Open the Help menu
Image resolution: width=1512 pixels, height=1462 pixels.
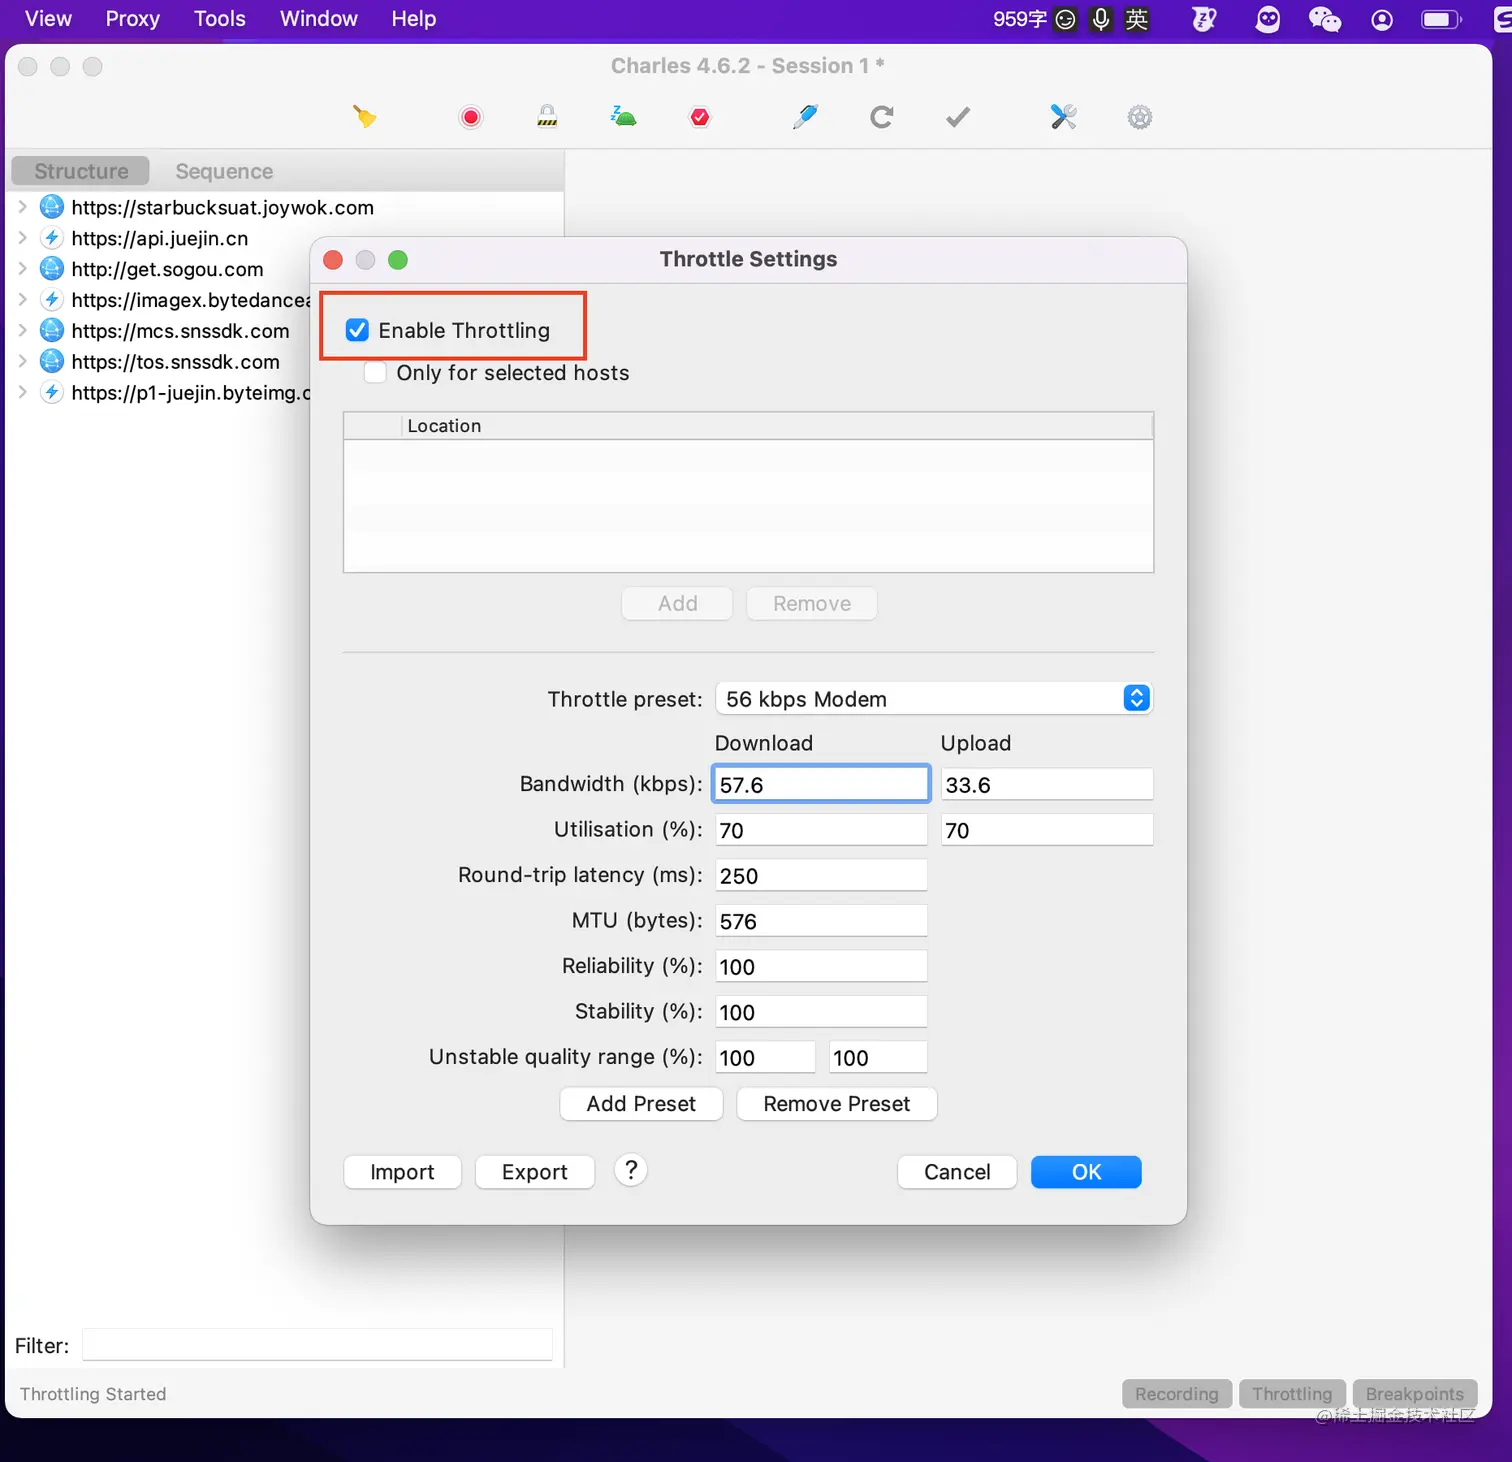414,19
